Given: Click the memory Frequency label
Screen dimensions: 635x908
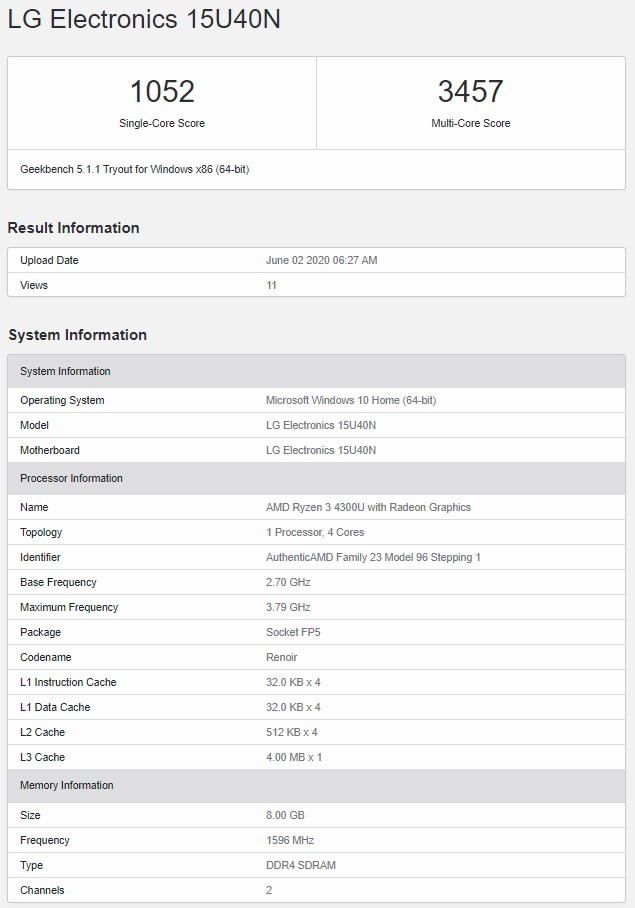Looking at the screenshot, I should [x=45, y=840].
